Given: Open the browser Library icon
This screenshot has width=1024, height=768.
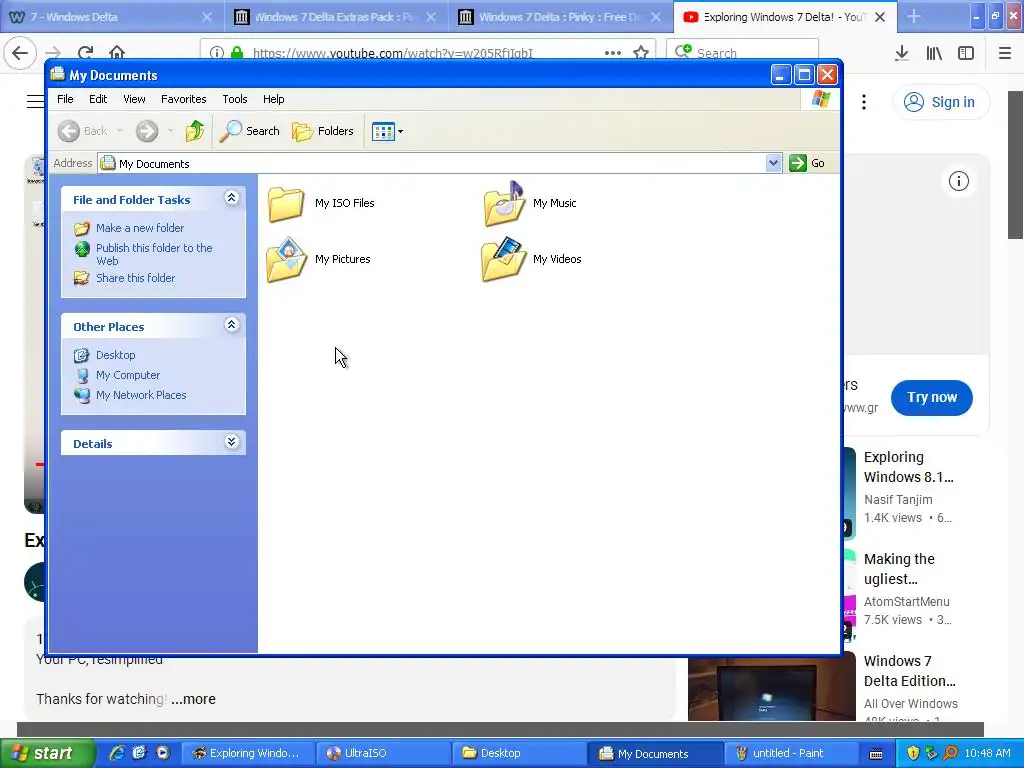Looking at the screenshot, I should click(x=934, y=53).
